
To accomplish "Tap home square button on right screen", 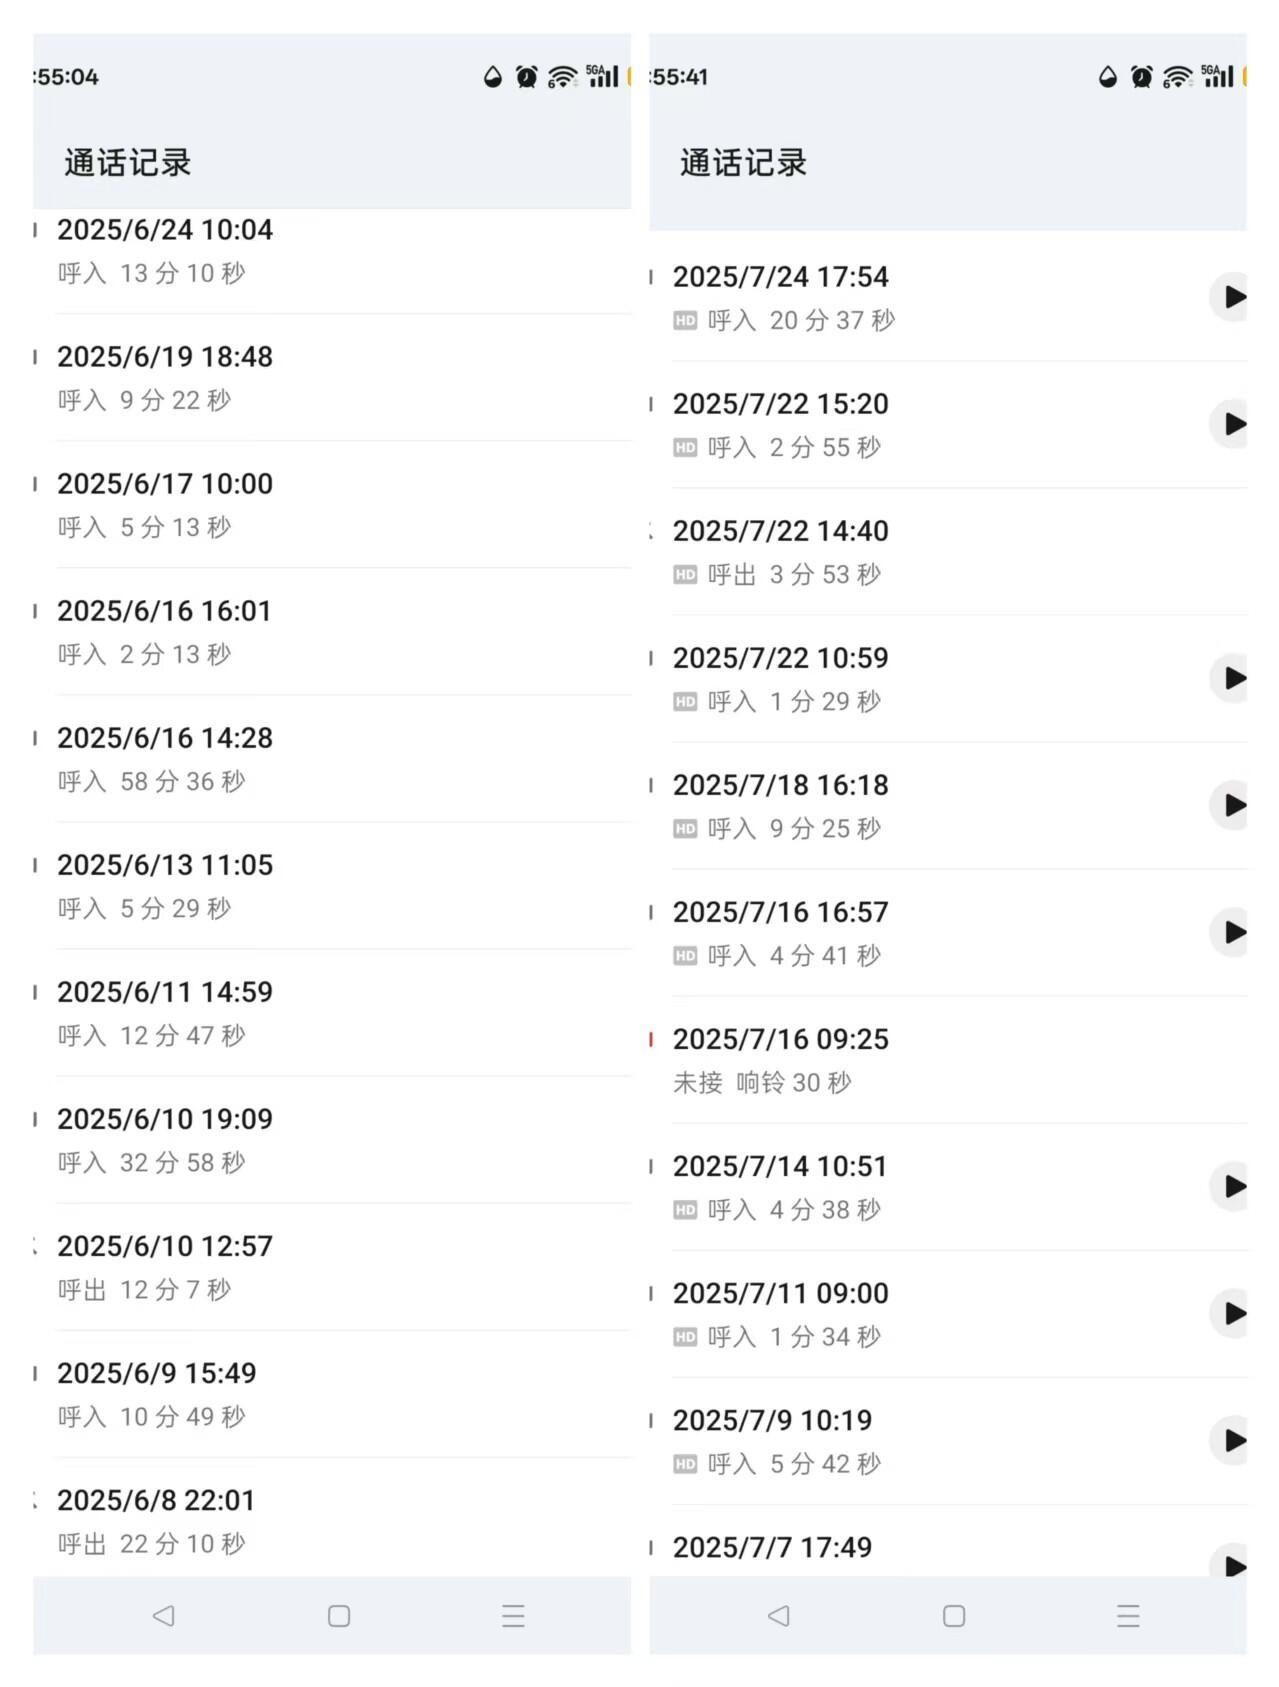I will click(x=954, y=1616).
